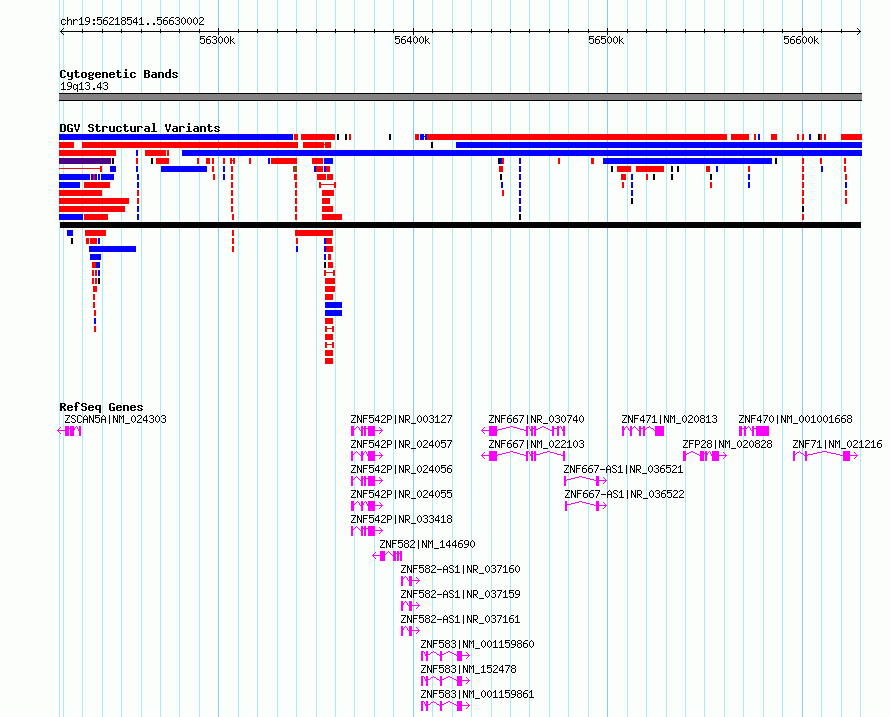The height and width of the screenshot is (717, 890).
Task: Click the ZNF582|NM_144690 gene label
Action: pos(427,544)
